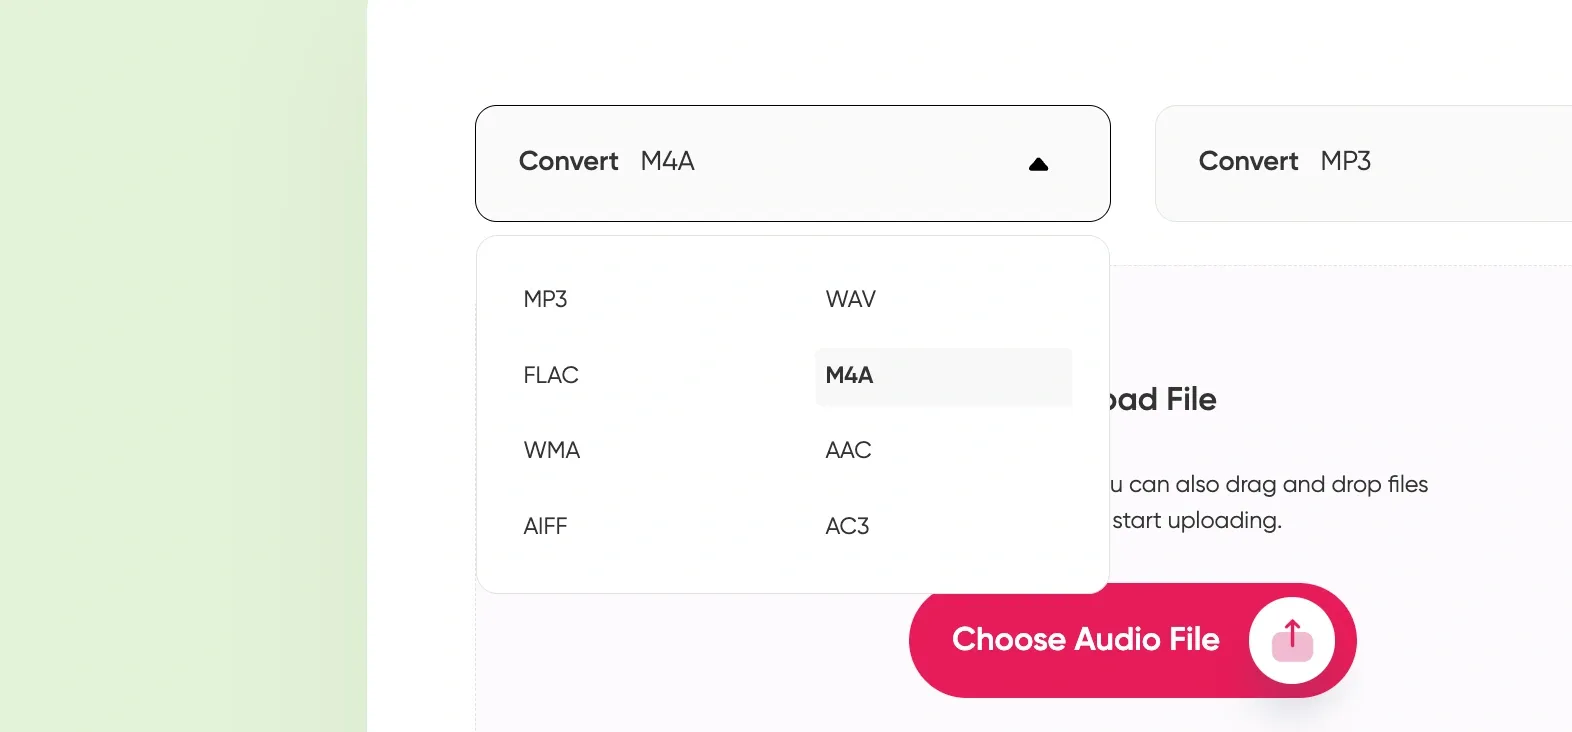Pick WMA from the conversion formats
1572x732 pixels.
tap(551, 450)
